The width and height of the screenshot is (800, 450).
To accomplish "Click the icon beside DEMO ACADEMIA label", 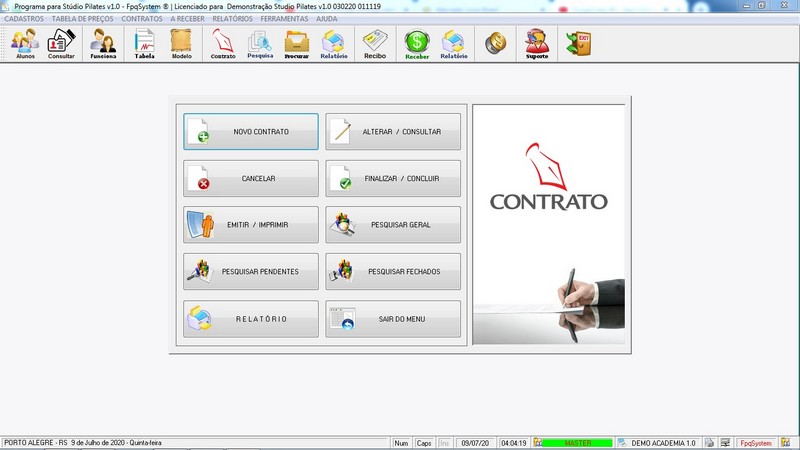I will click(x=622, y=443).
